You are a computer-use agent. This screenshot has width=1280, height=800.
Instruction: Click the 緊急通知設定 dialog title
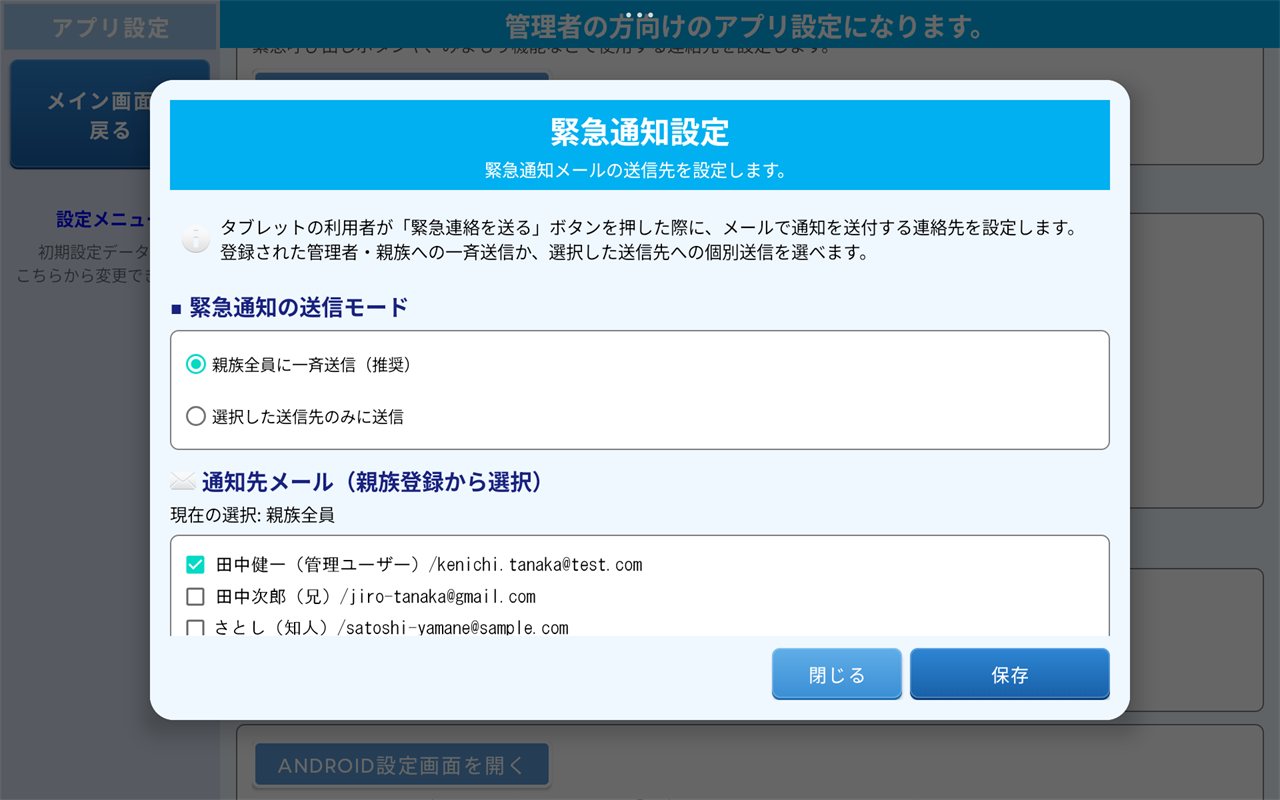tap(640, 131)
